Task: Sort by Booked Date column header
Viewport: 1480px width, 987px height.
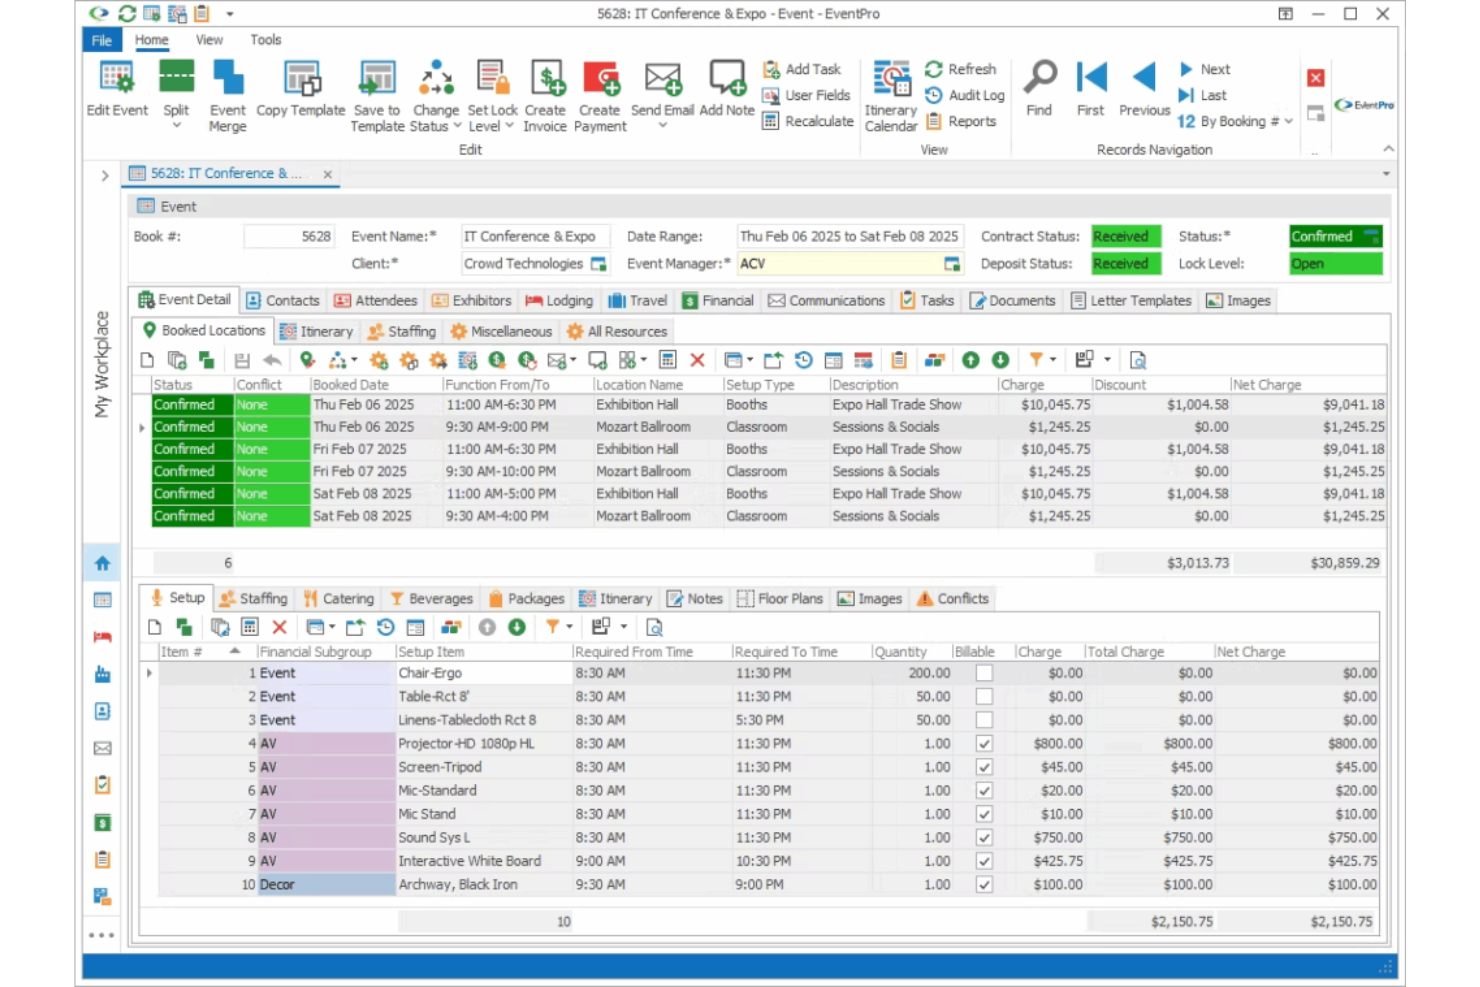Action: [375, 385]
